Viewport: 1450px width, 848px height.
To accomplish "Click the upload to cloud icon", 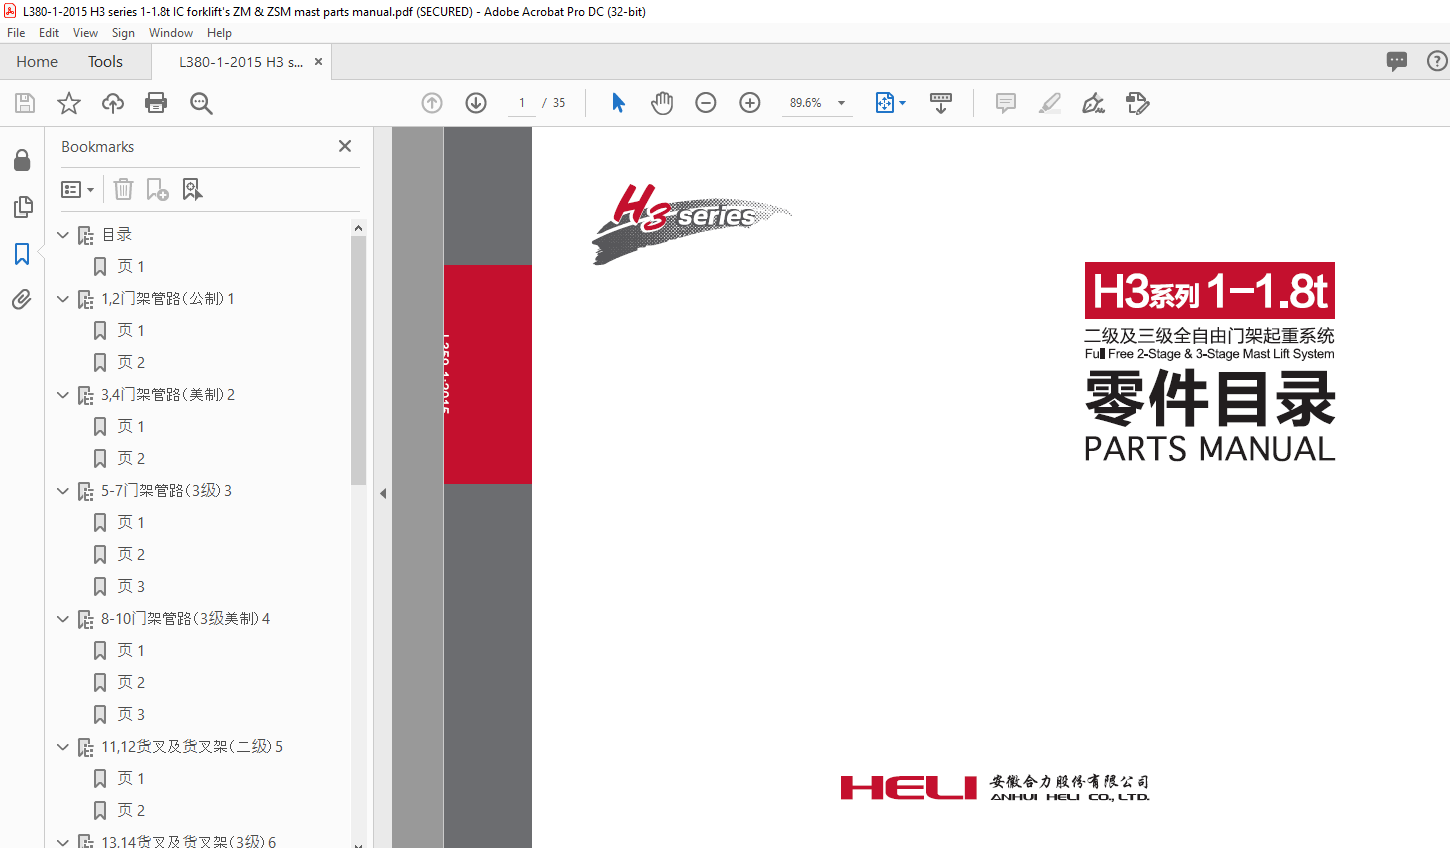I will 113,103.
